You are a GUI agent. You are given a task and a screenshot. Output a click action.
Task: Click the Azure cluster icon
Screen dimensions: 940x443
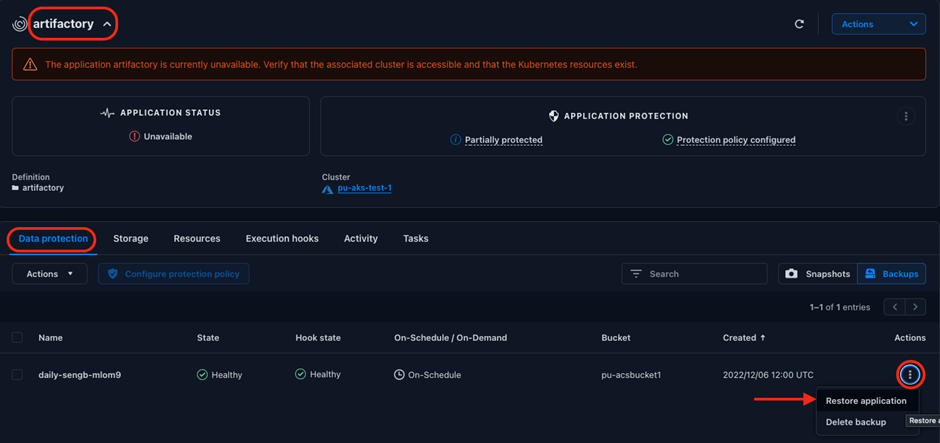[x=327, y=189]
